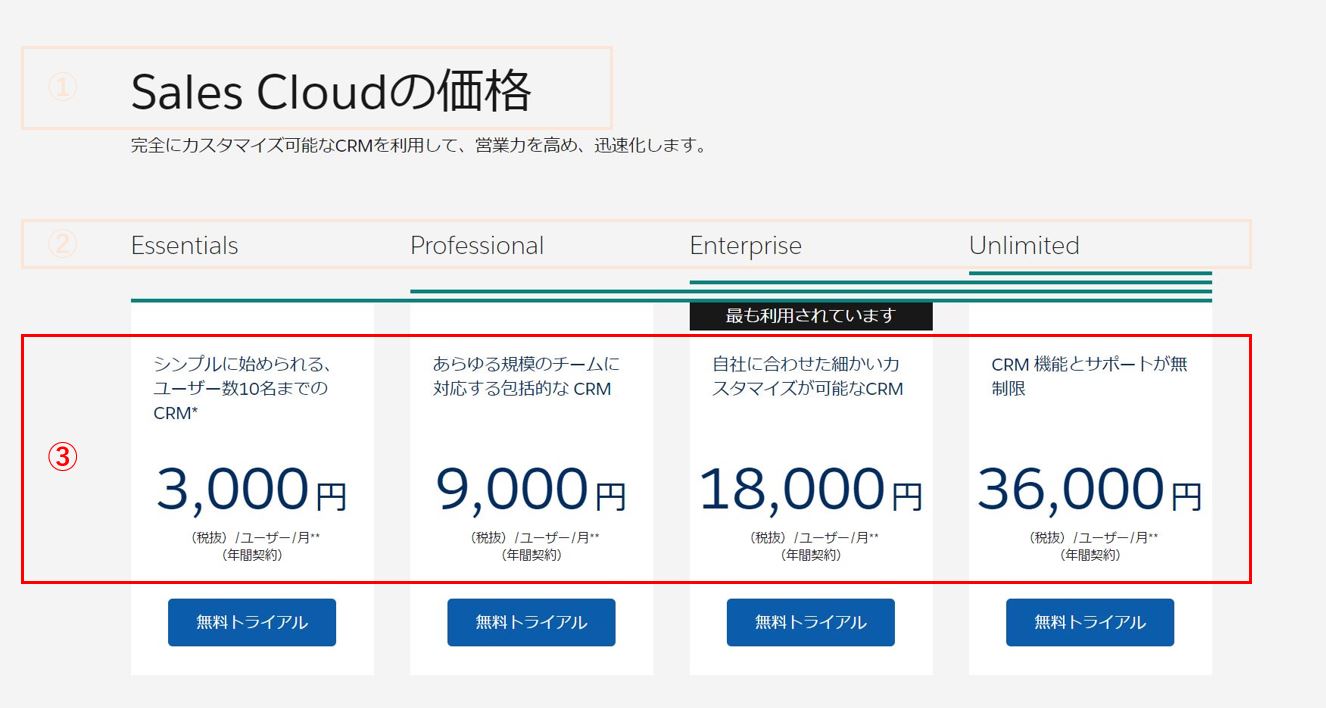Click the 9,000円 Professional price

531,487
